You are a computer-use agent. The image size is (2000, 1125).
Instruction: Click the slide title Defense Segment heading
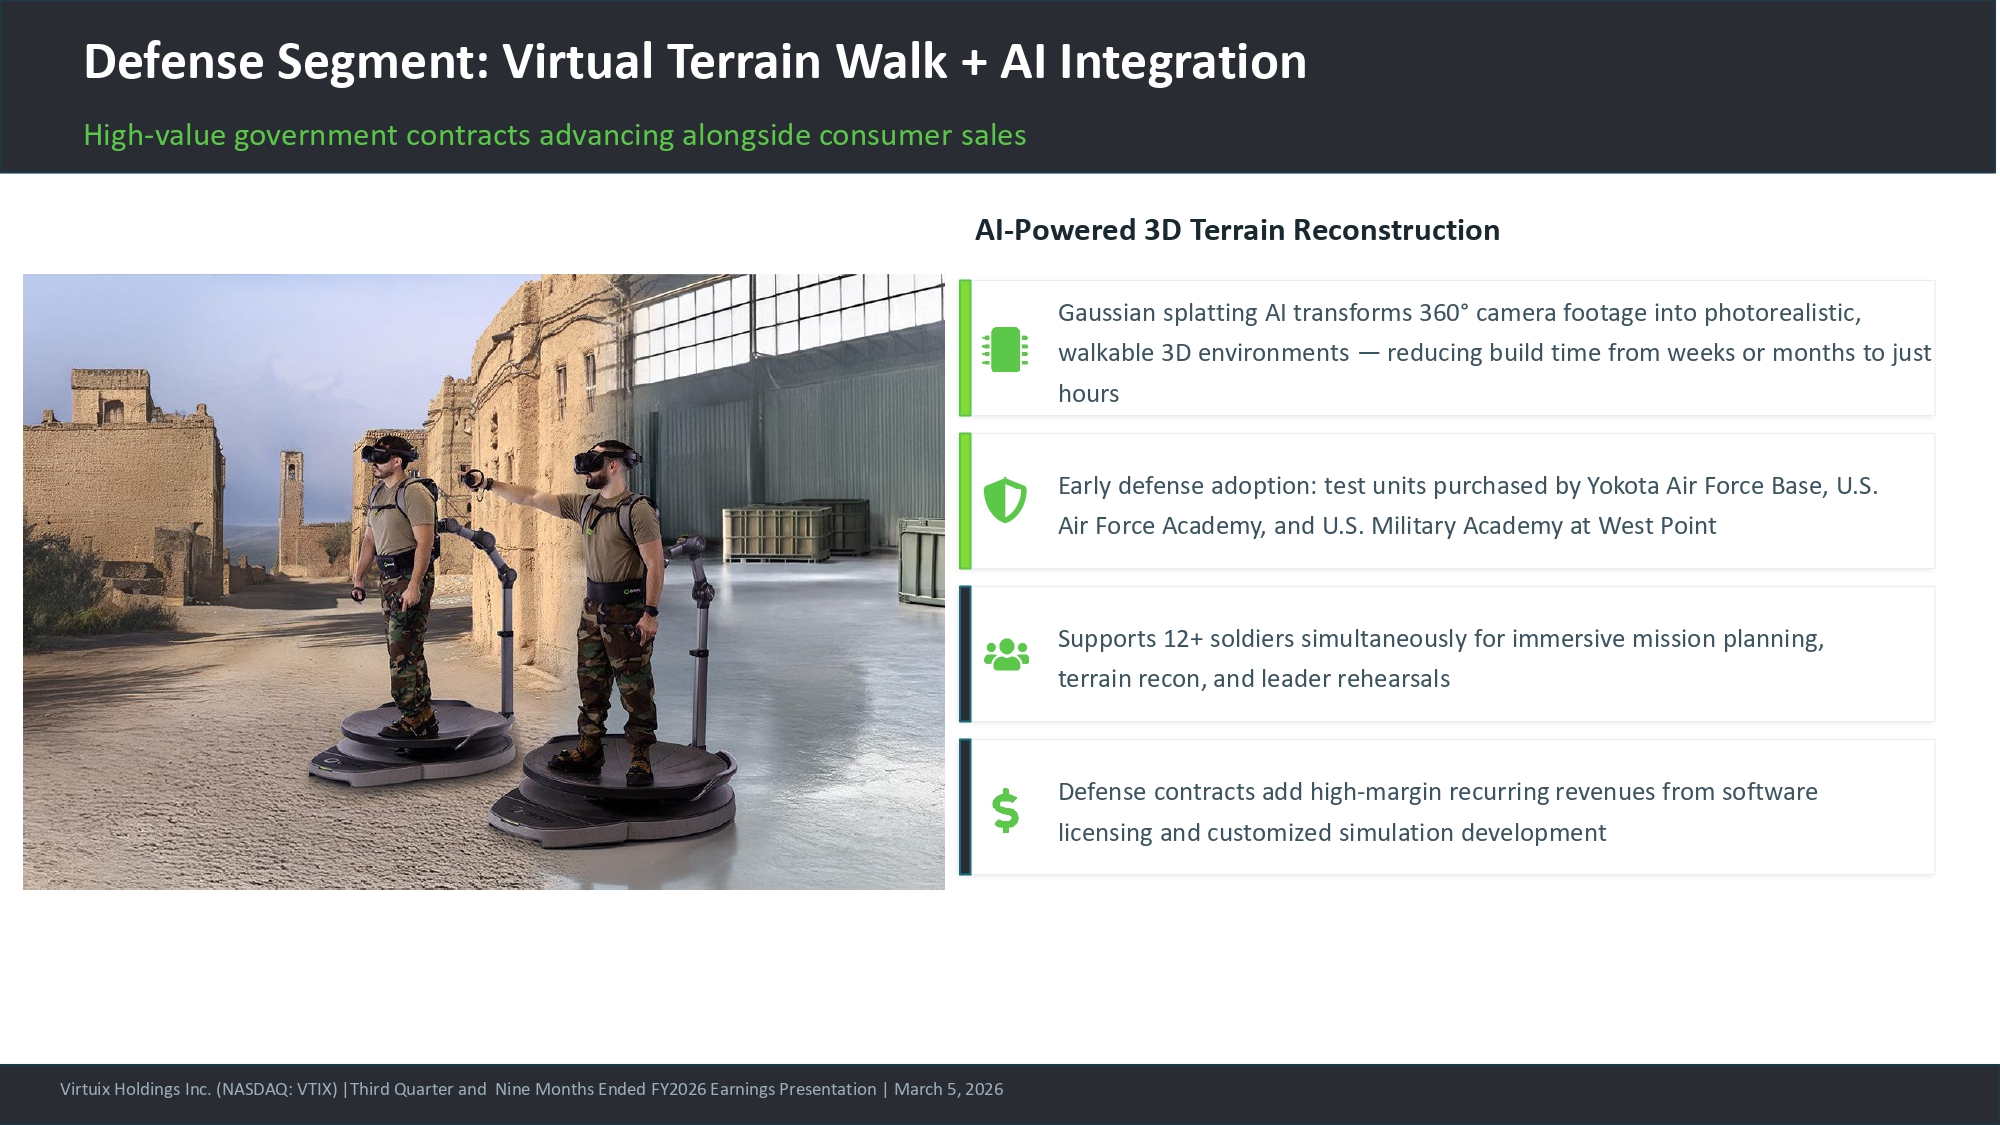click(695, 62)
